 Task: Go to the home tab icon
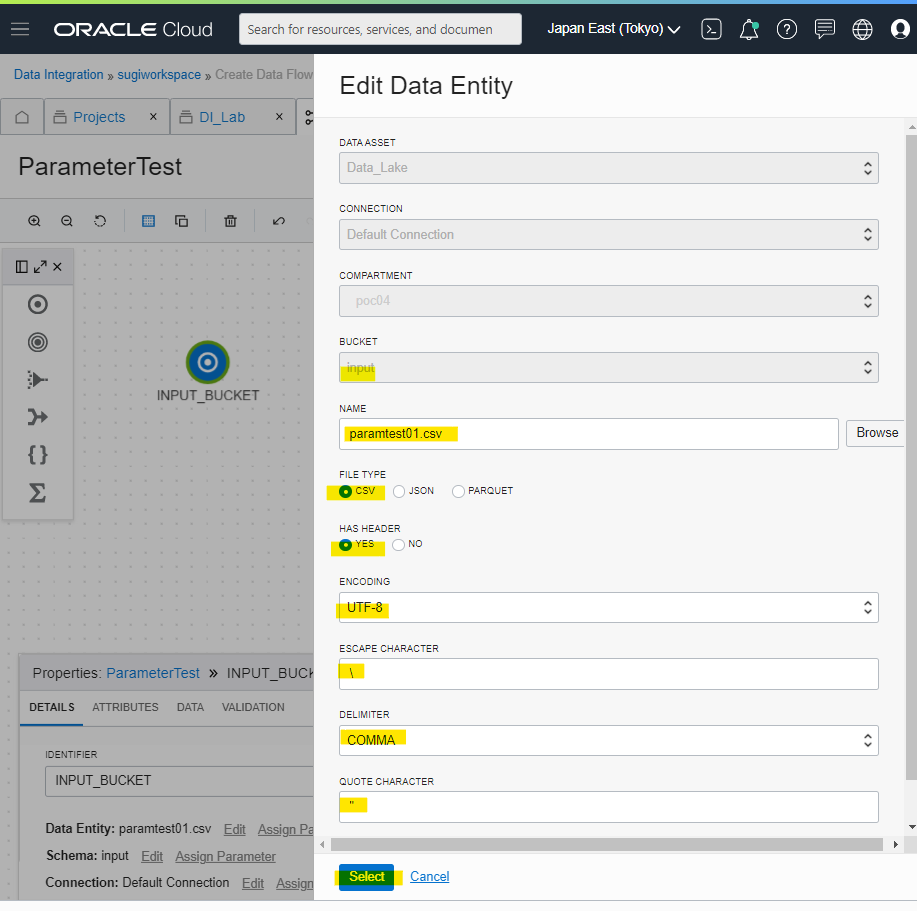click(22, 117)
